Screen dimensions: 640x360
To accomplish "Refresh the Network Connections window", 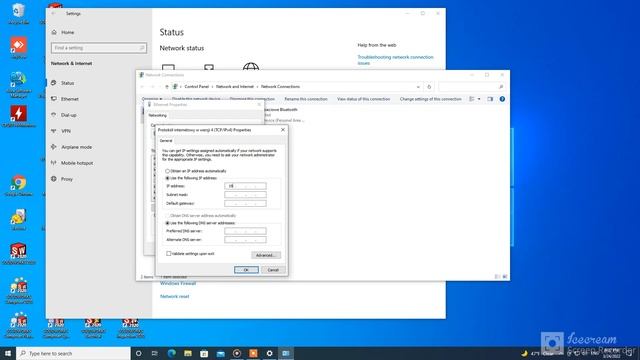I will 429,87.
